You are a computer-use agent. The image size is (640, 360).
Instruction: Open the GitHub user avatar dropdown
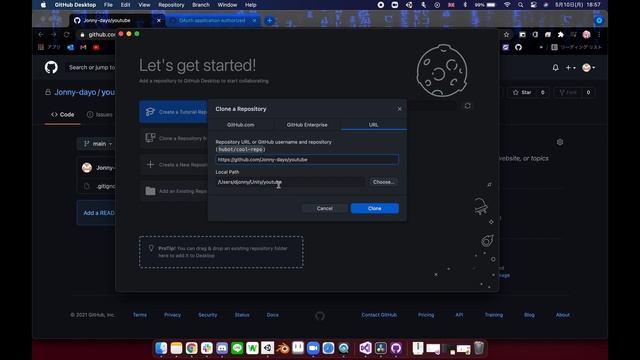(588, 68)
